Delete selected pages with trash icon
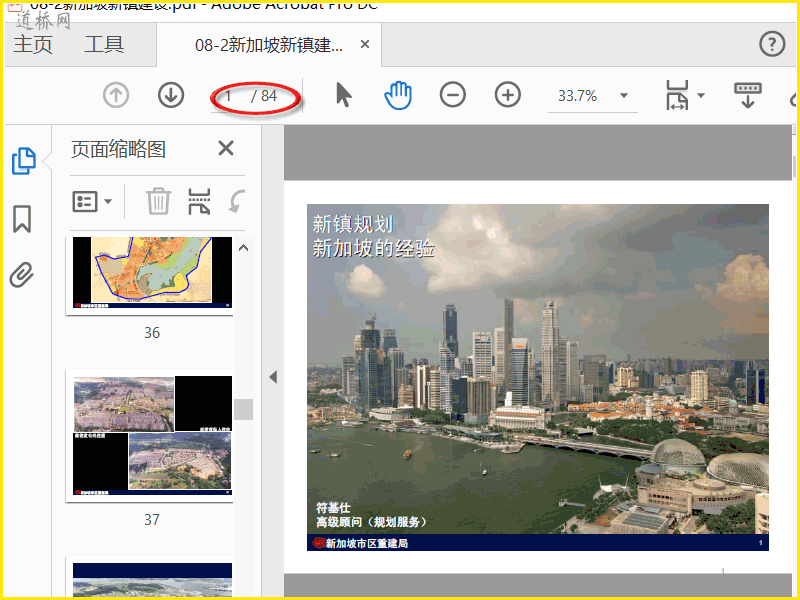 point(158,201)
